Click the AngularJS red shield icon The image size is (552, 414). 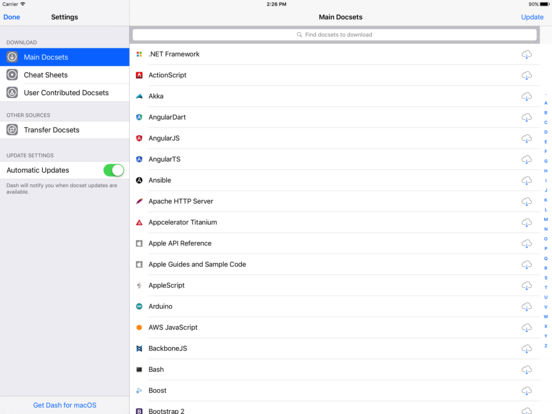pyautogui.click(x=139, y=138)
